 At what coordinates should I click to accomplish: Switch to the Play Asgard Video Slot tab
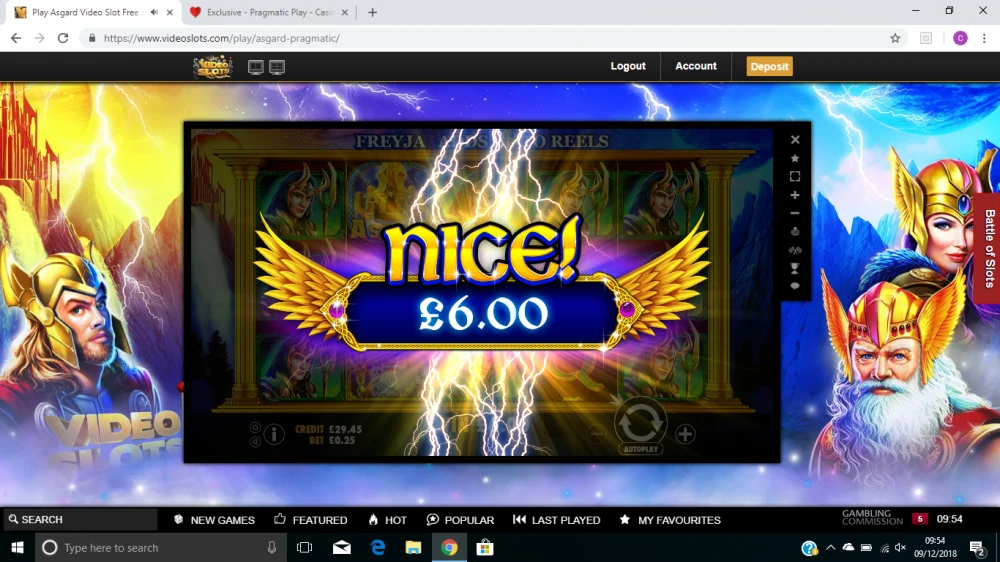(x=85, y=12)
